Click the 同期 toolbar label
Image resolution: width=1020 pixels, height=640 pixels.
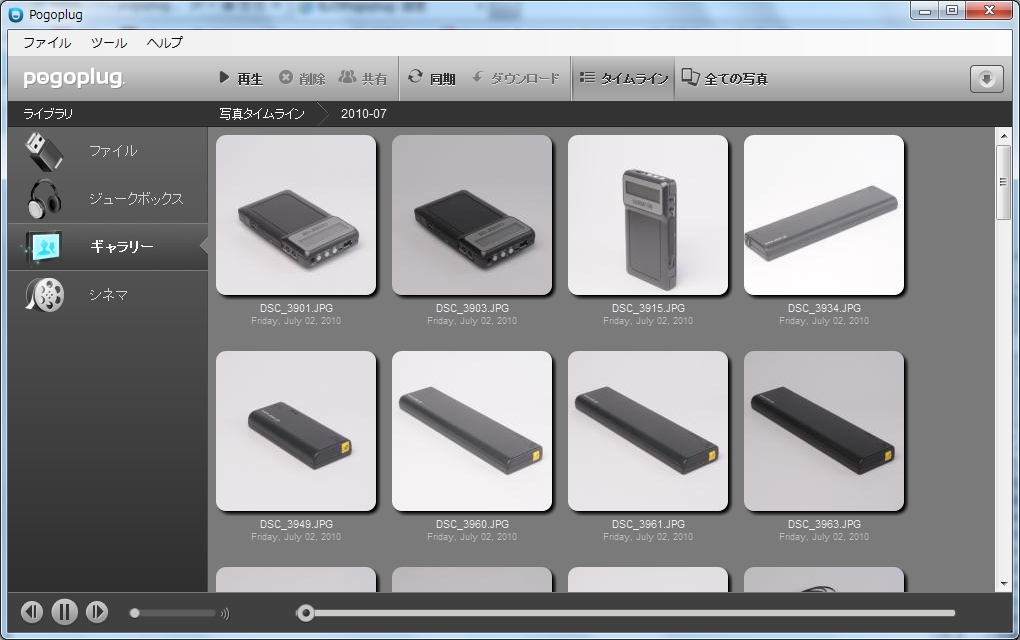tap(442, 79)
